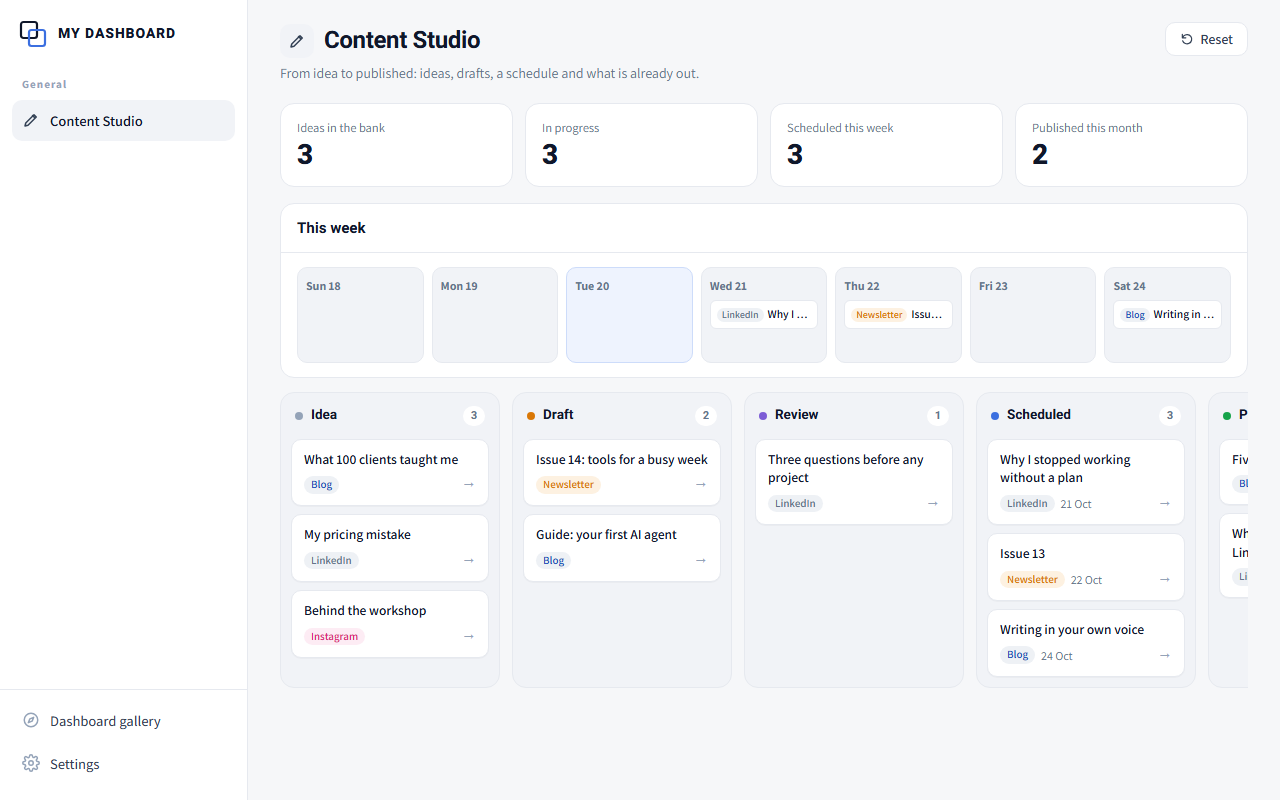
Task: Click the Review column header
Action: 854,415
